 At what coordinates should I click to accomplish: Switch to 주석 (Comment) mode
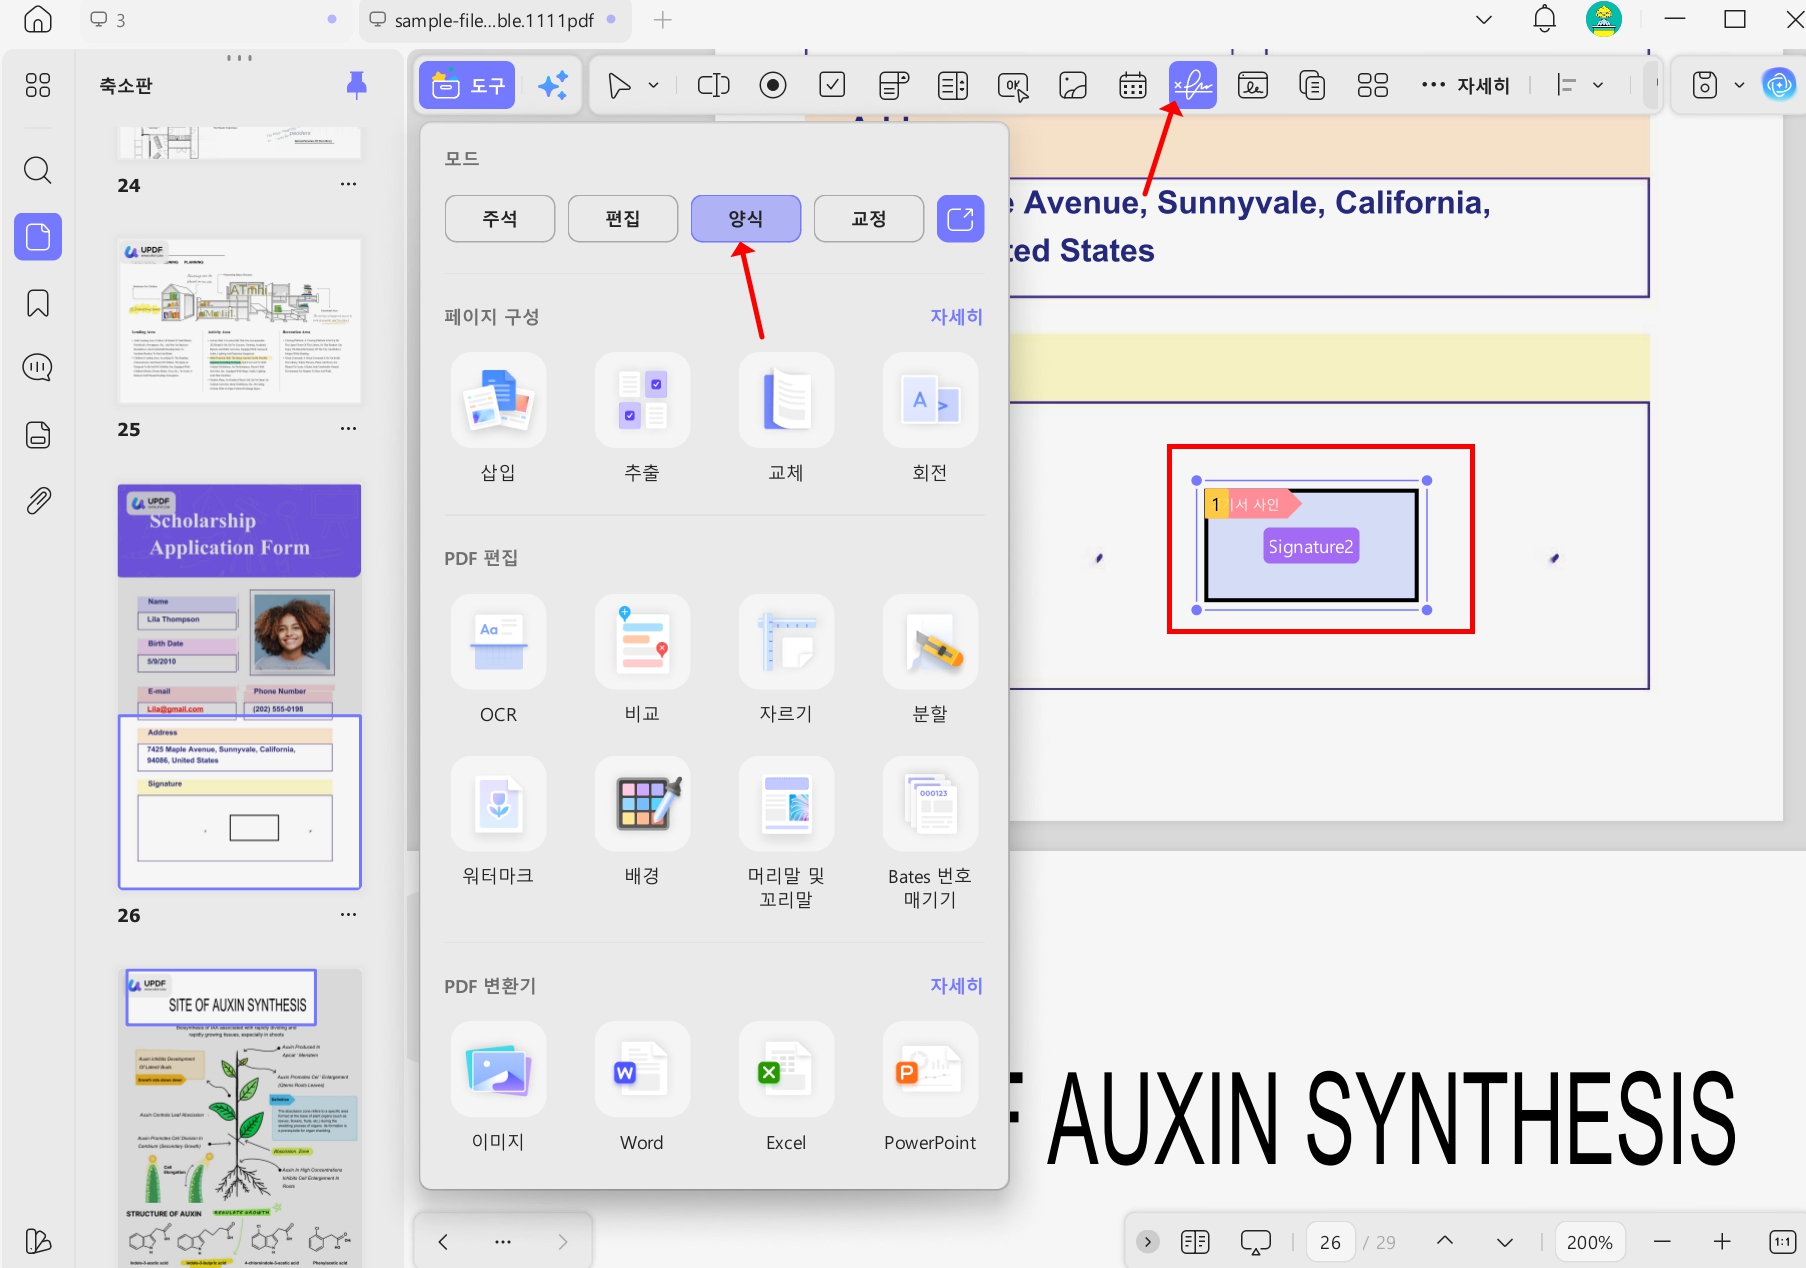tap(500, 218)
